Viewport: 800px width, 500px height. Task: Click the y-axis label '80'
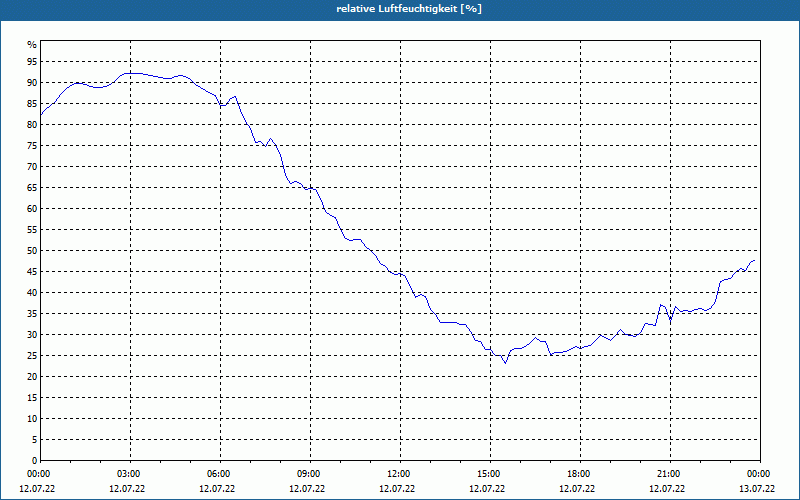[x=32, y=124]
